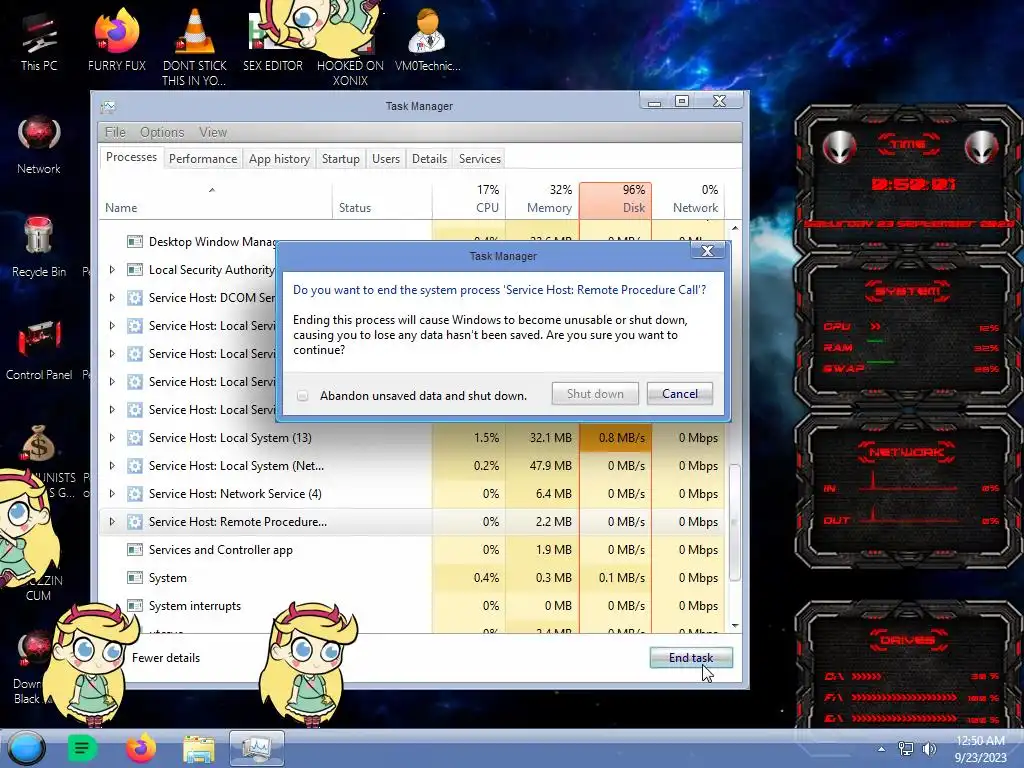The height and width of the screenshot is (768, 1024).
Task: Sort processes by Name column
Action: click(216, 200)
